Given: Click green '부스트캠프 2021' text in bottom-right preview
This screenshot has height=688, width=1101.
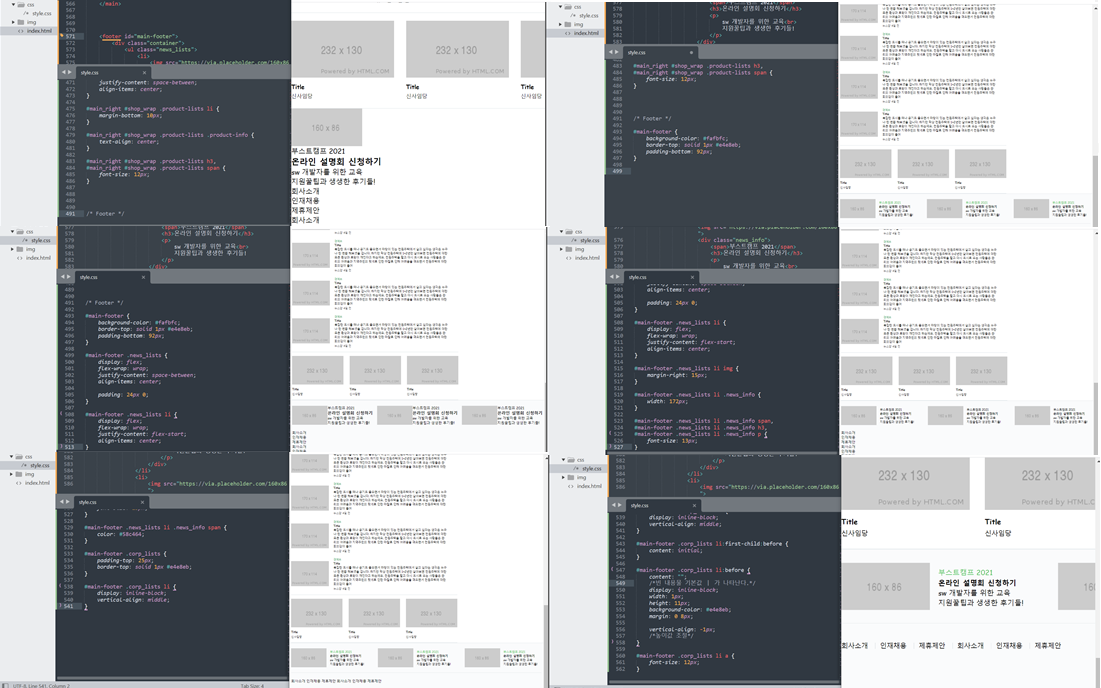Looking at the screenshot, I should 965,572.
